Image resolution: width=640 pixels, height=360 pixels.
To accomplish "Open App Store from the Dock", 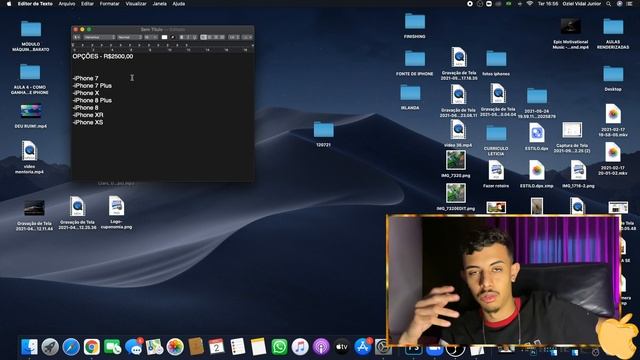I will 362,347.
